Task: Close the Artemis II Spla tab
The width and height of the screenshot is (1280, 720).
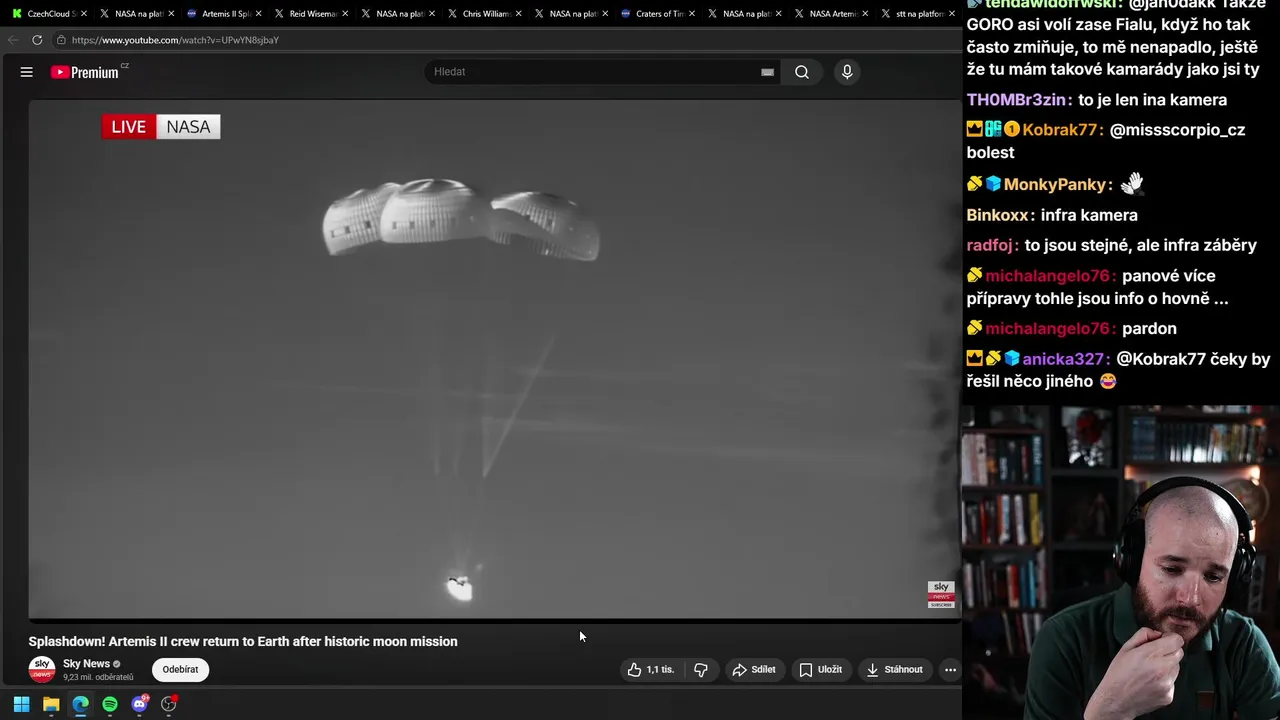Action: click(258, 14)
